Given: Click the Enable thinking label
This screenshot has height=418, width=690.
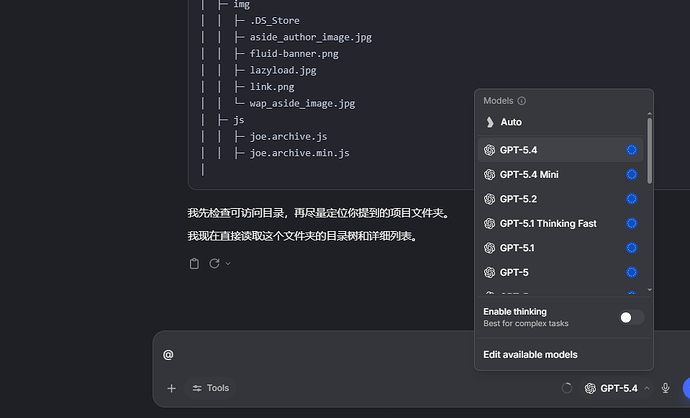Looking at the screenshot, I should click(x=515, y=312).
